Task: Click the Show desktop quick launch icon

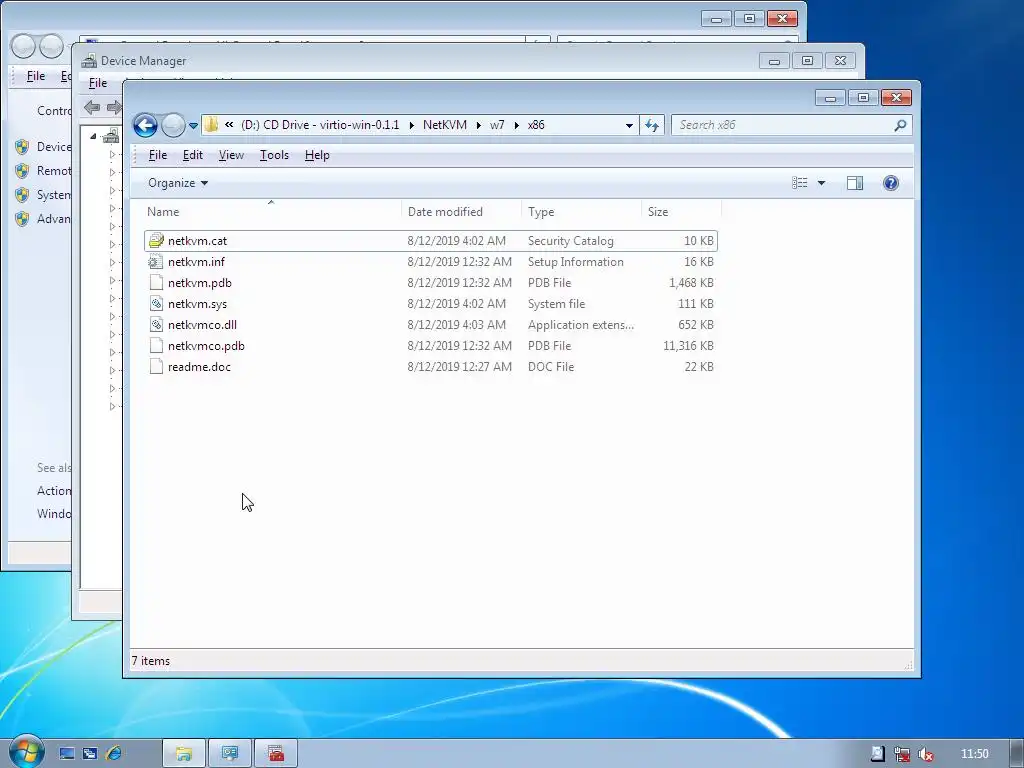Action: (67, 754)
